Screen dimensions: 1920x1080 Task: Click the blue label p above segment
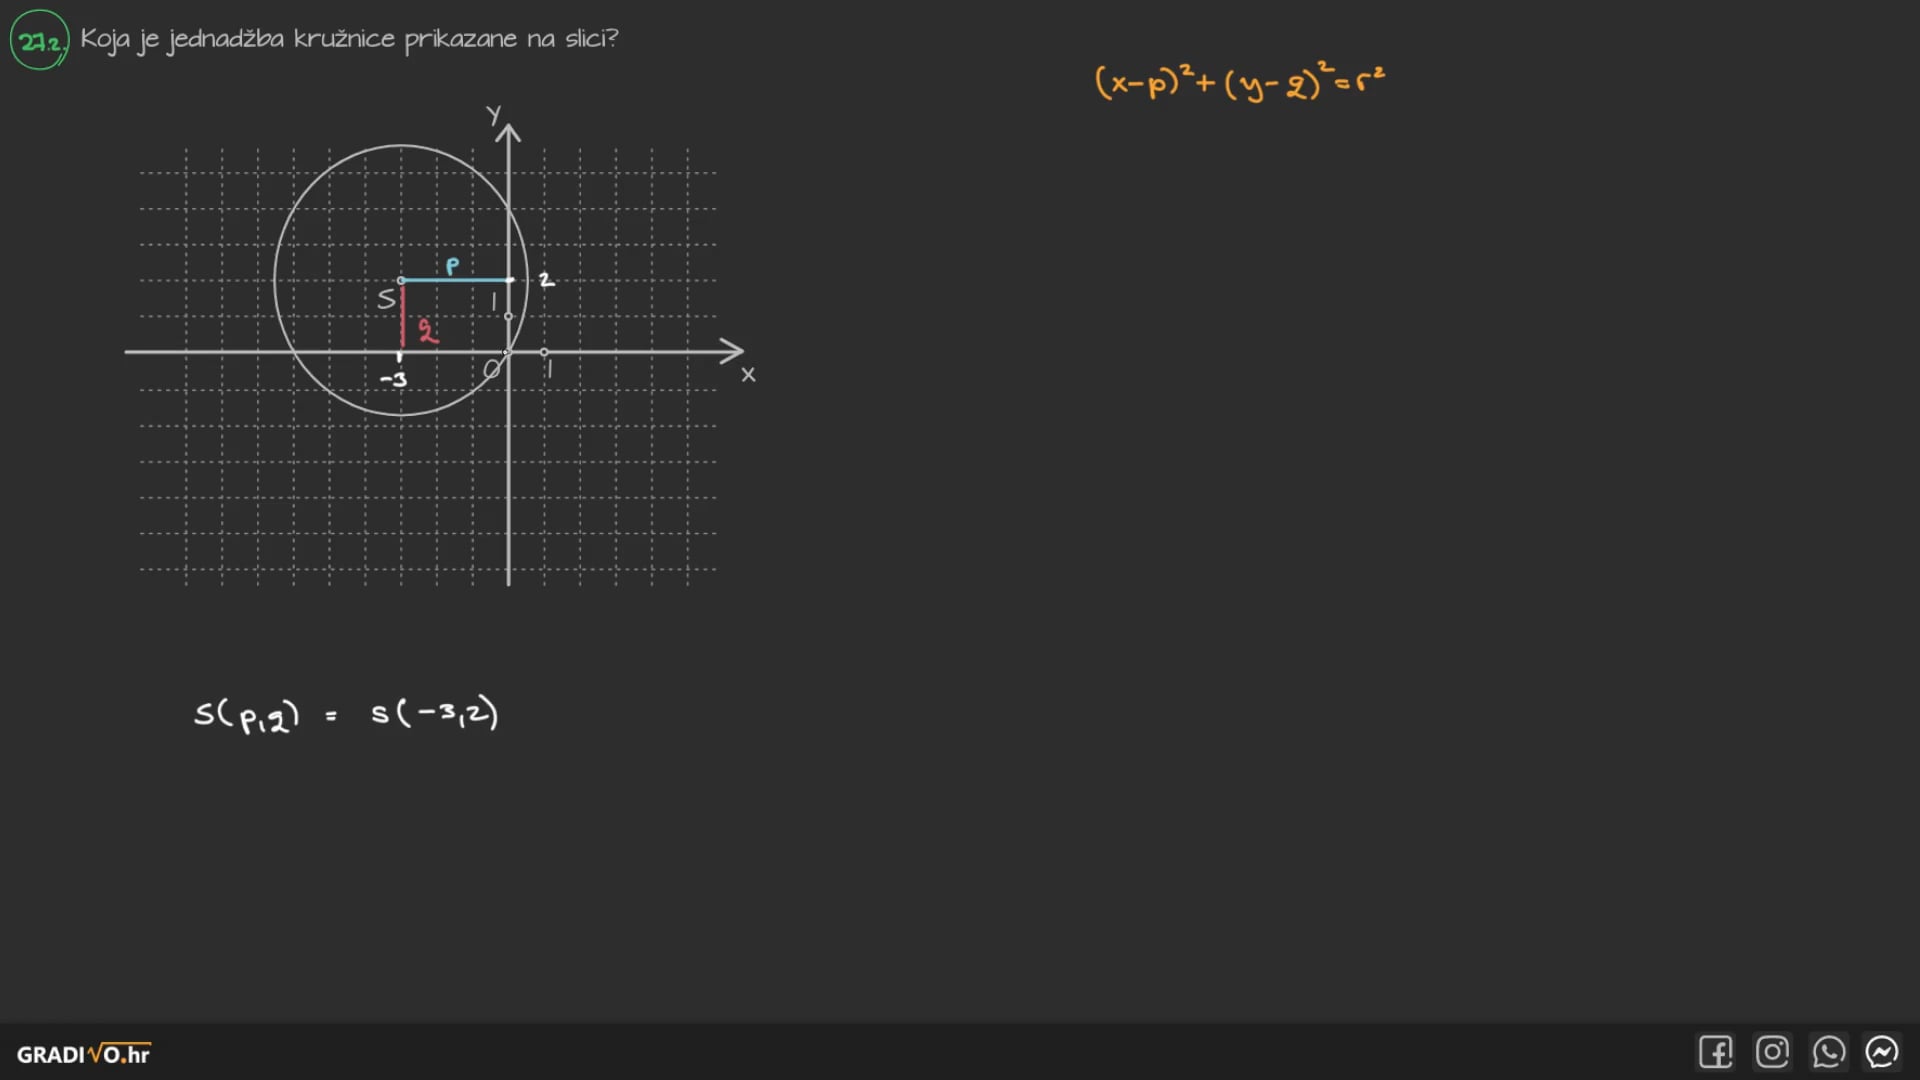(x=453, y=265)
